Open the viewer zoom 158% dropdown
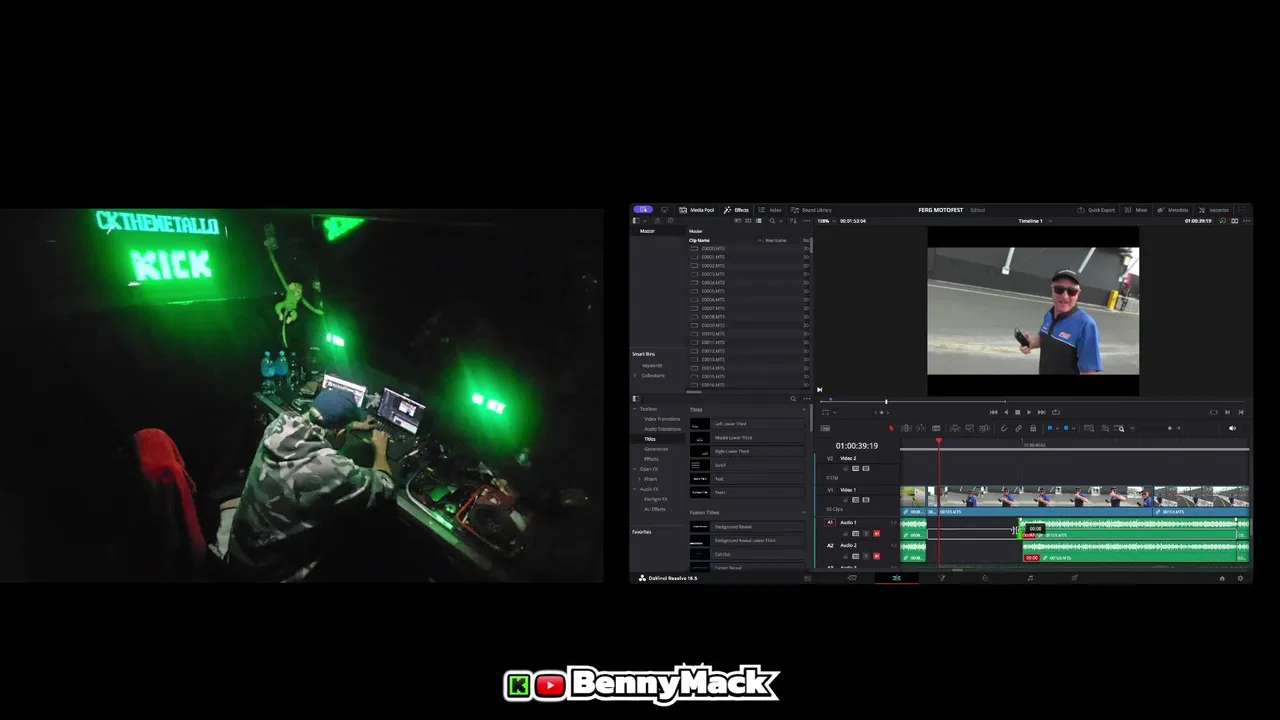The height and width of the screenshot is (720, 1280). point(825,221)
